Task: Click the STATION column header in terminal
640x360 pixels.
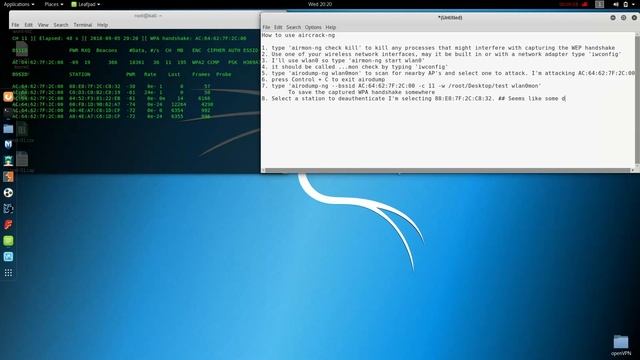Action: 80,75
